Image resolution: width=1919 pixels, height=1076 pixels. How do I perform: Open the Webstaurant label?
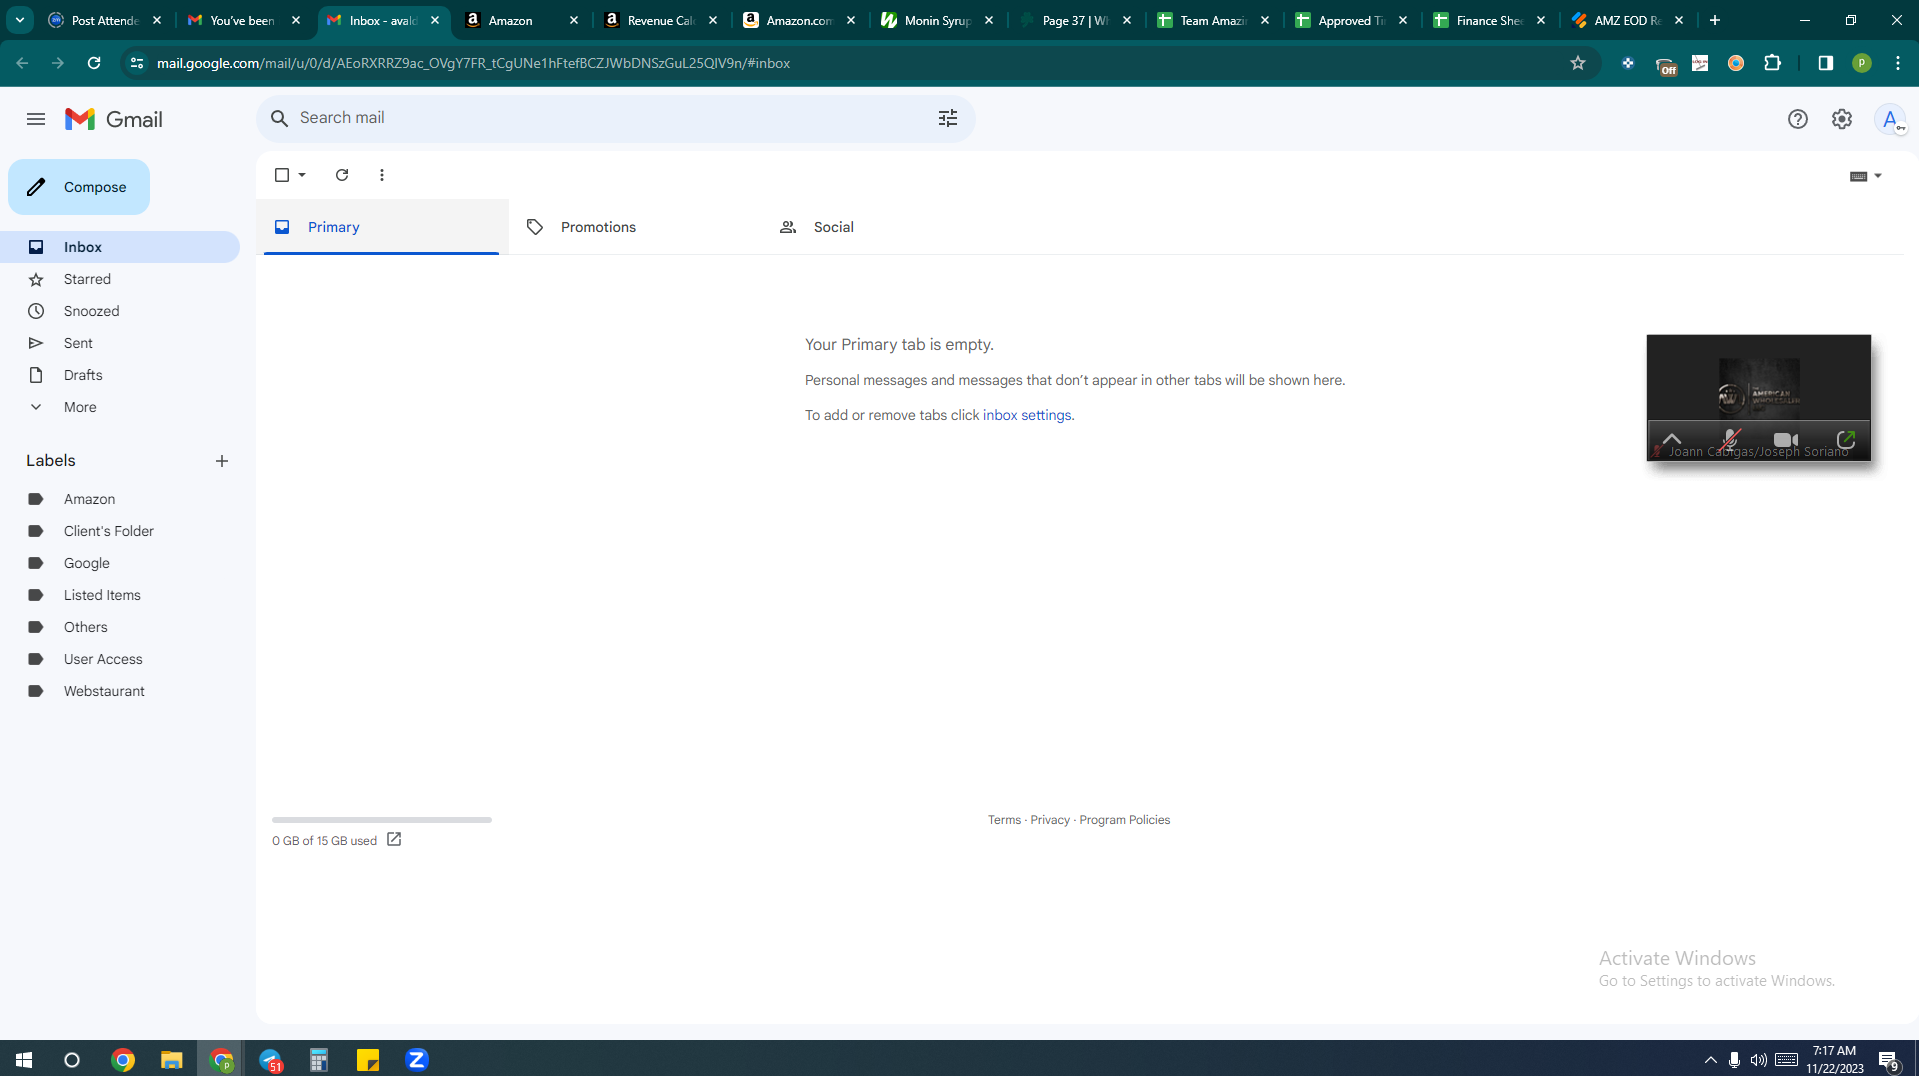tap(120, 691)
